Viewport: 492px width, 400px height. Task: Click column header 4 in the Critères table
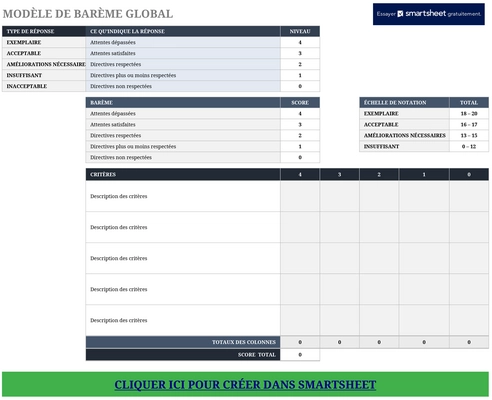click(300, 175)
